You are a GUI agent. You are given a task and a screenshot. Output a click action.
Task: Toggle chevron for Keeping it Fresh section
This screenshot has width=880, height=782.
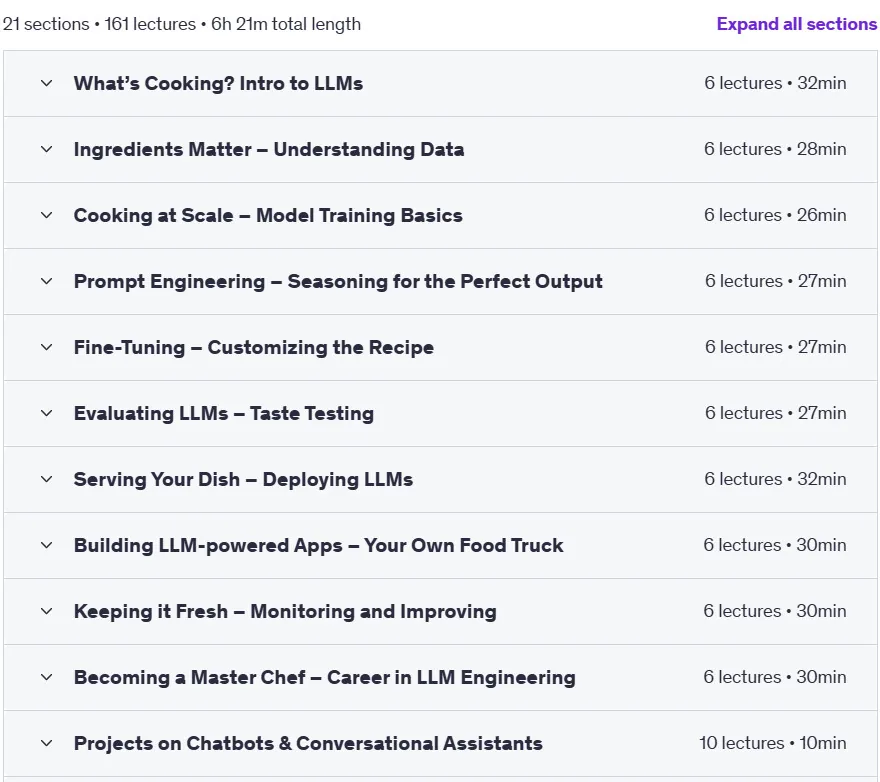[x=47, y=611]
